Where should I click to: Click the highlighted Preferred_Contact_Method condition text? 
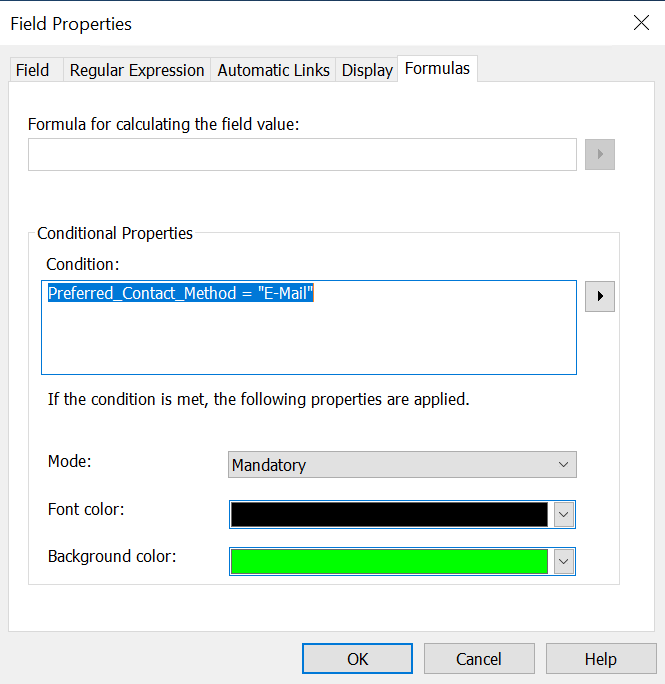click(181, 294)
